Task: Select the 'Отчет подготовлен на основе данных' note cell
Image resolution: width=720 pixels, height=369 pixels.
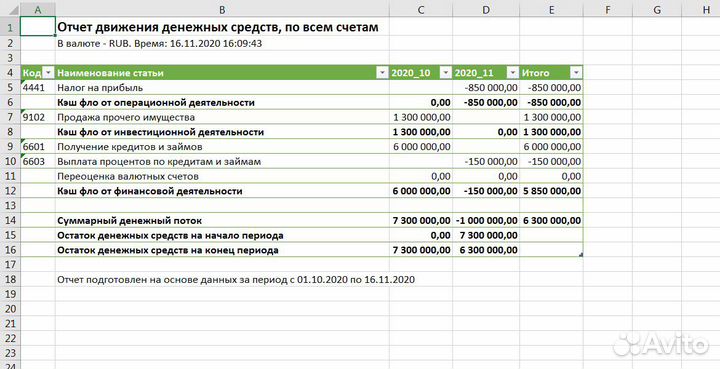Action: [x=222, y=279]
